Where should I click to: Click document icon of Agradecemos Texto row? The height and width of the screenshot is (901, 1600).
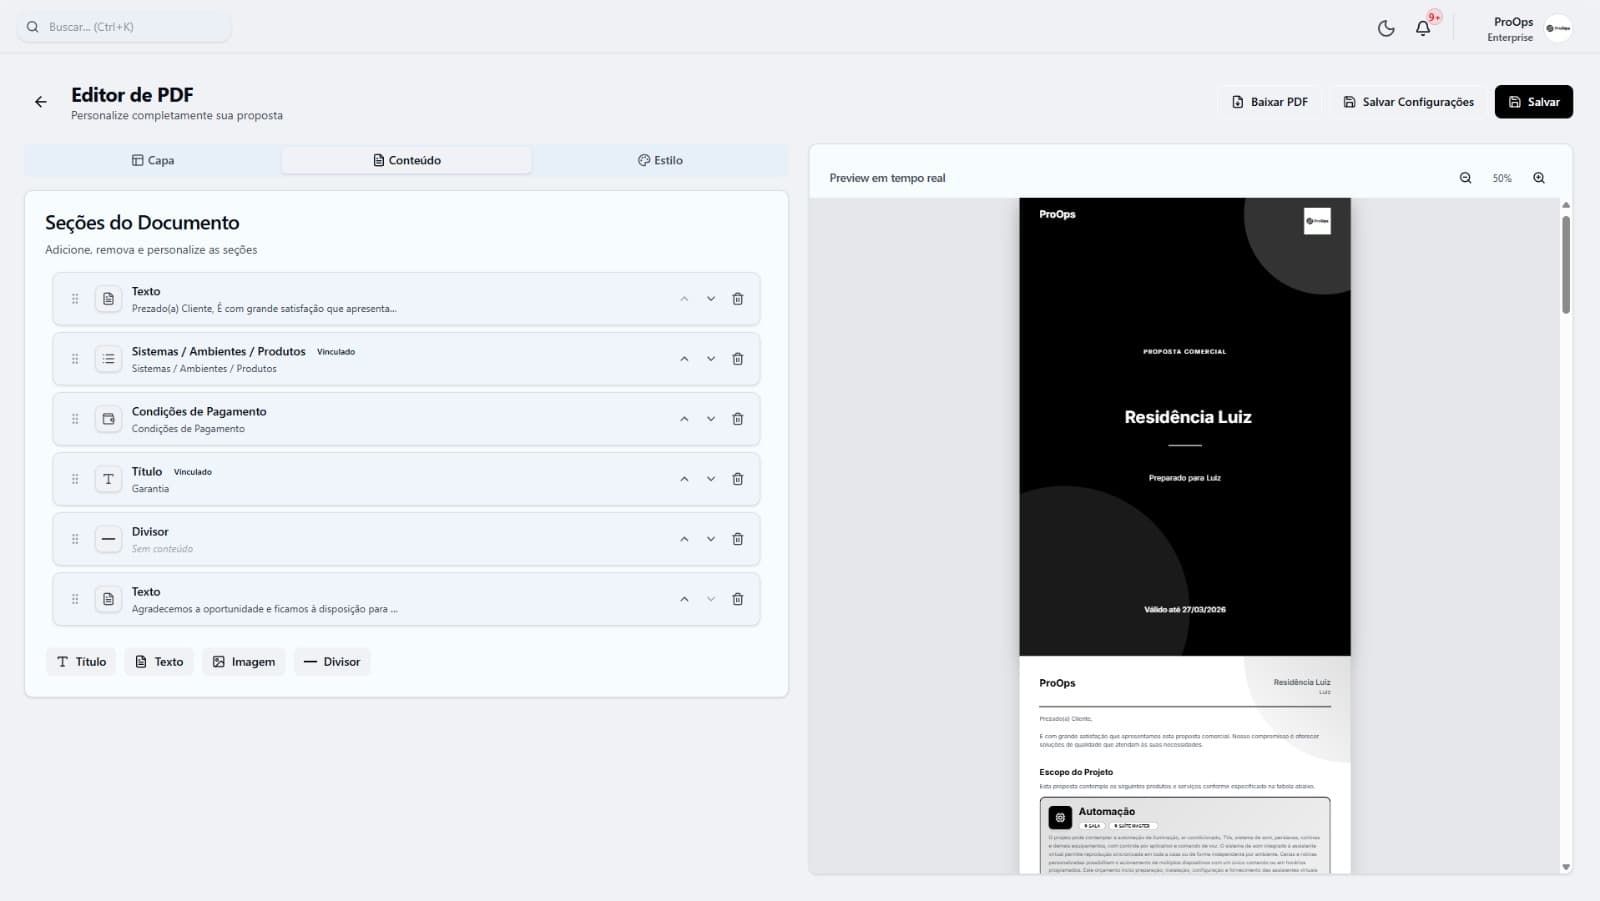(108, 599)
